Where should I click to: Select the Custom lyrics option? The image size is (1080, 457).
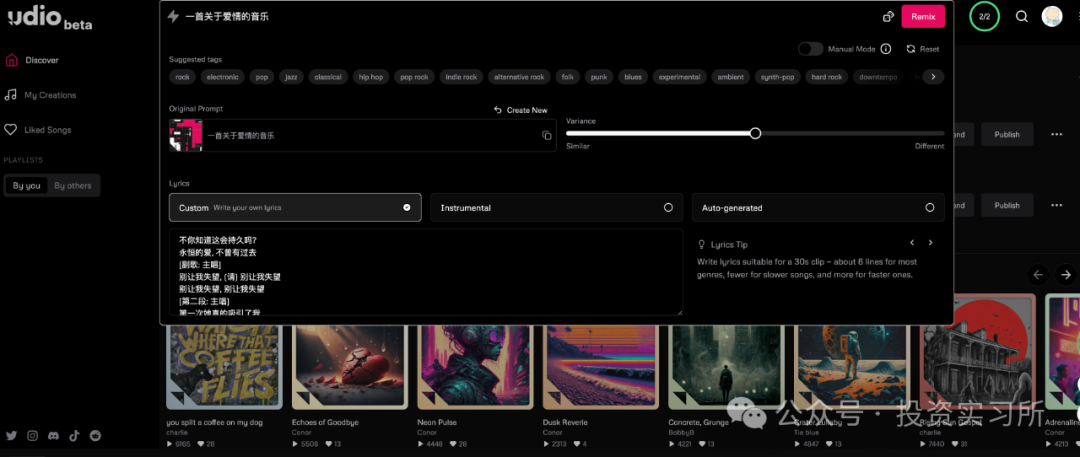point(295,207)
